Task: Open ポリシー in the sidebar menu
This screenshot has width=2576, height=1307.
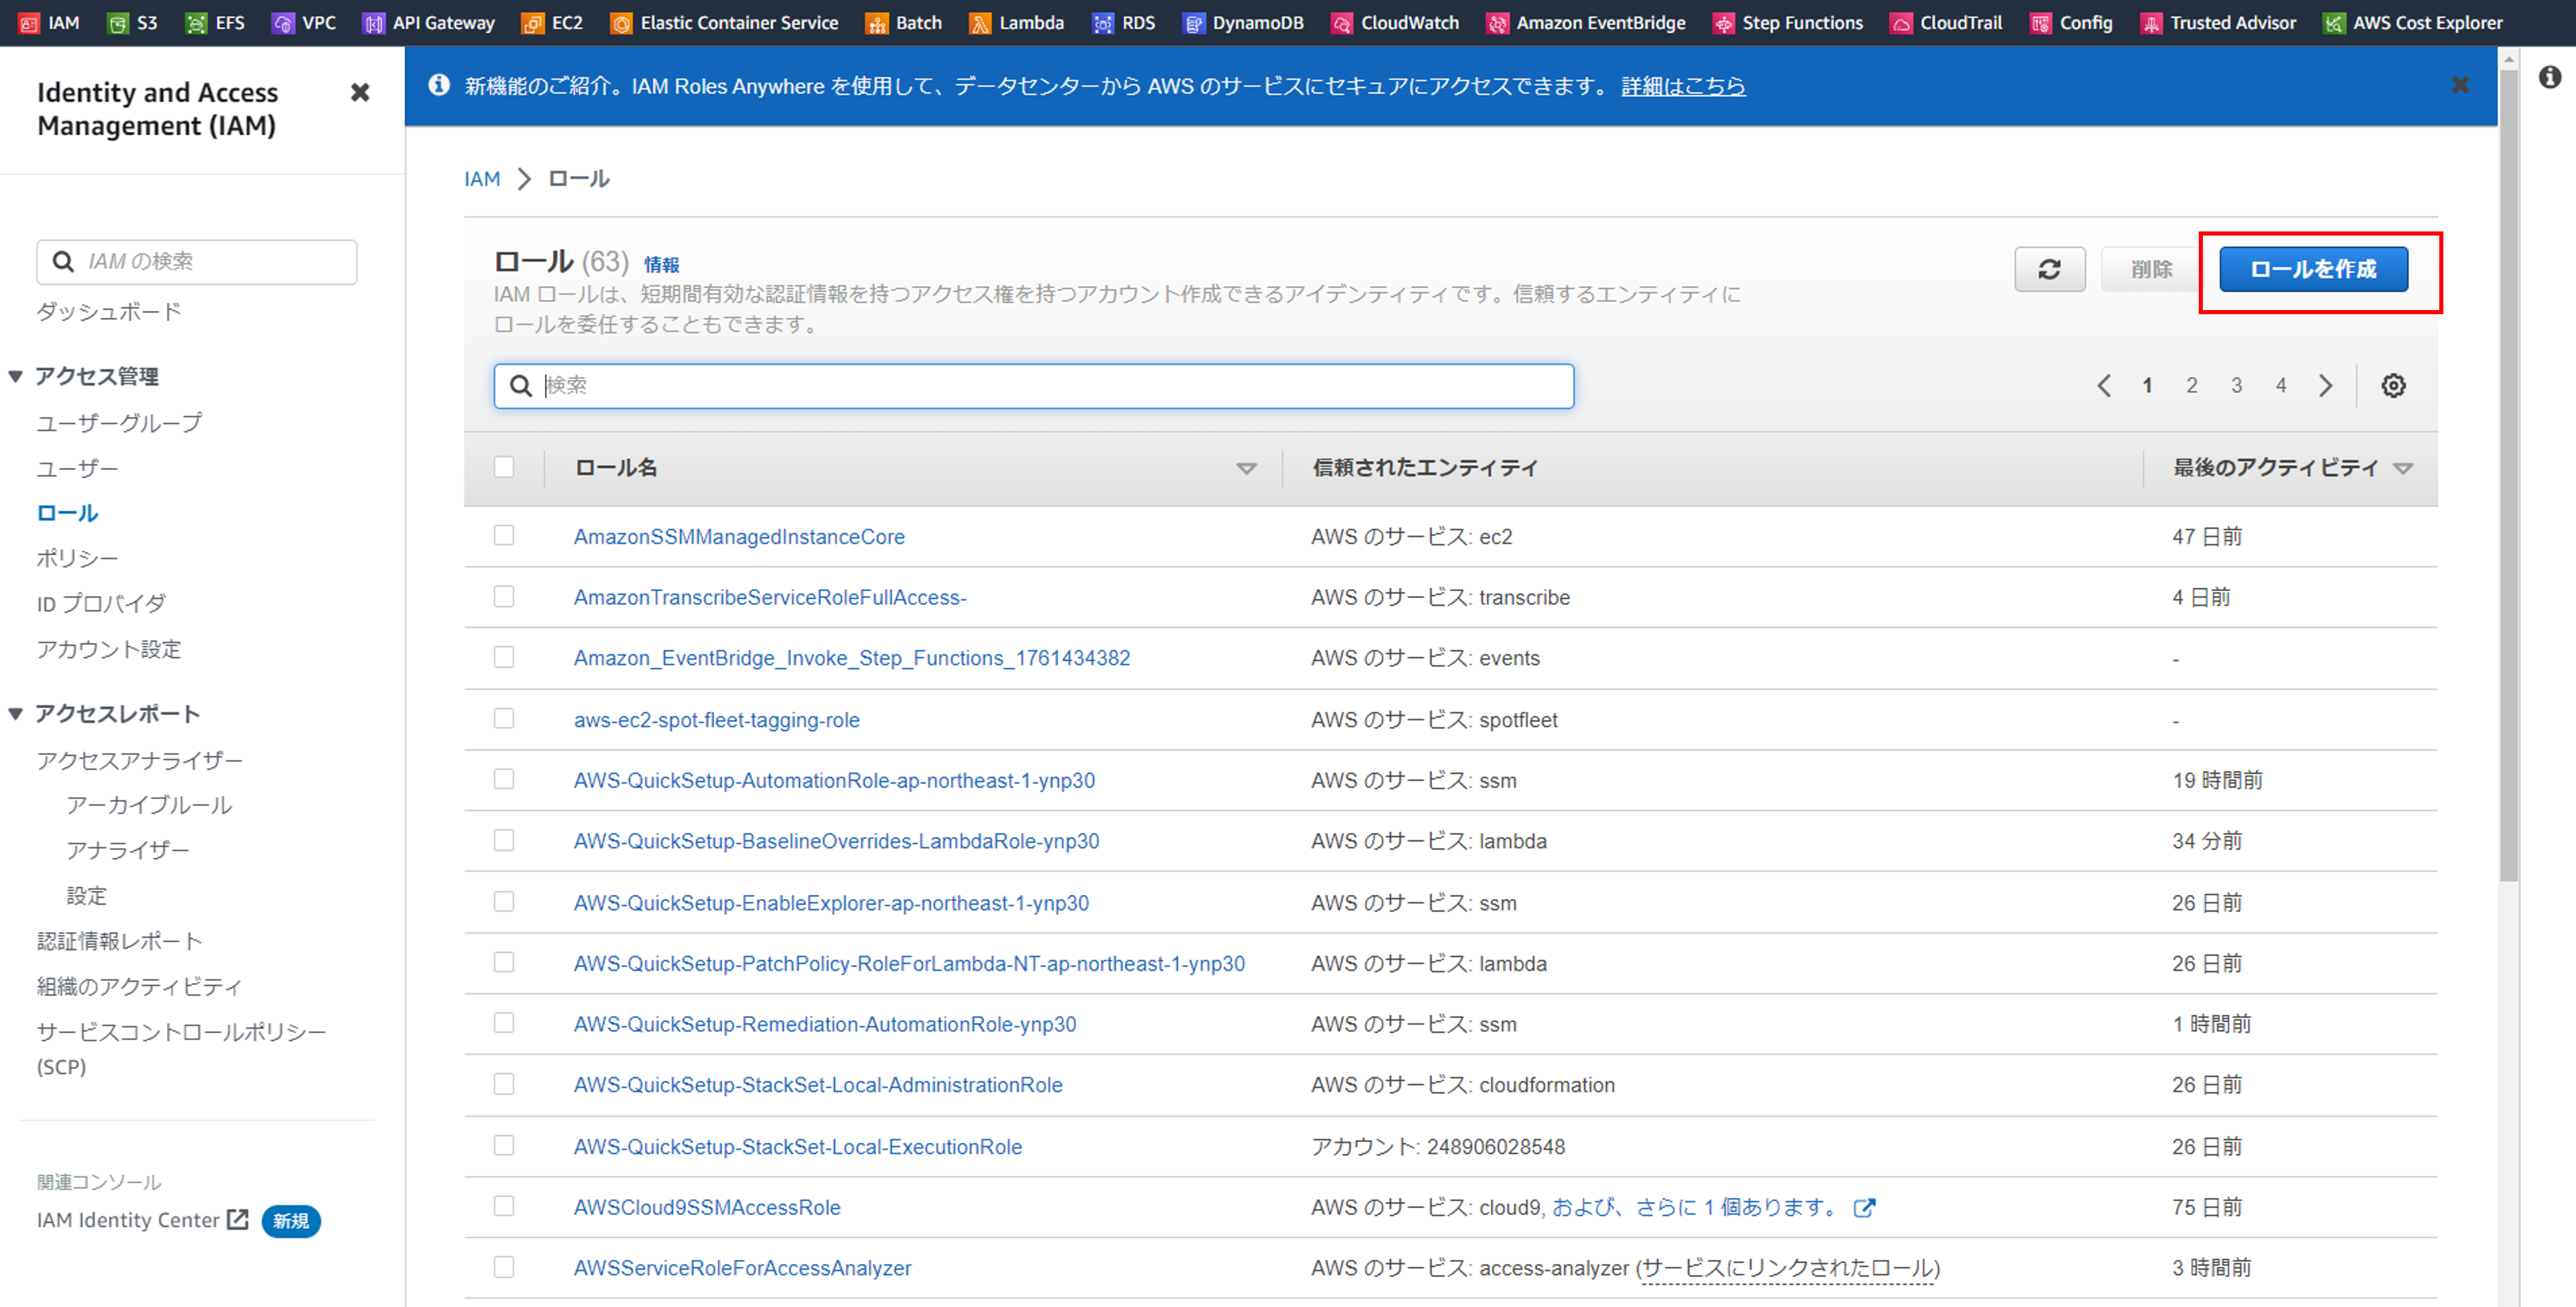Action: click(77, 558)
